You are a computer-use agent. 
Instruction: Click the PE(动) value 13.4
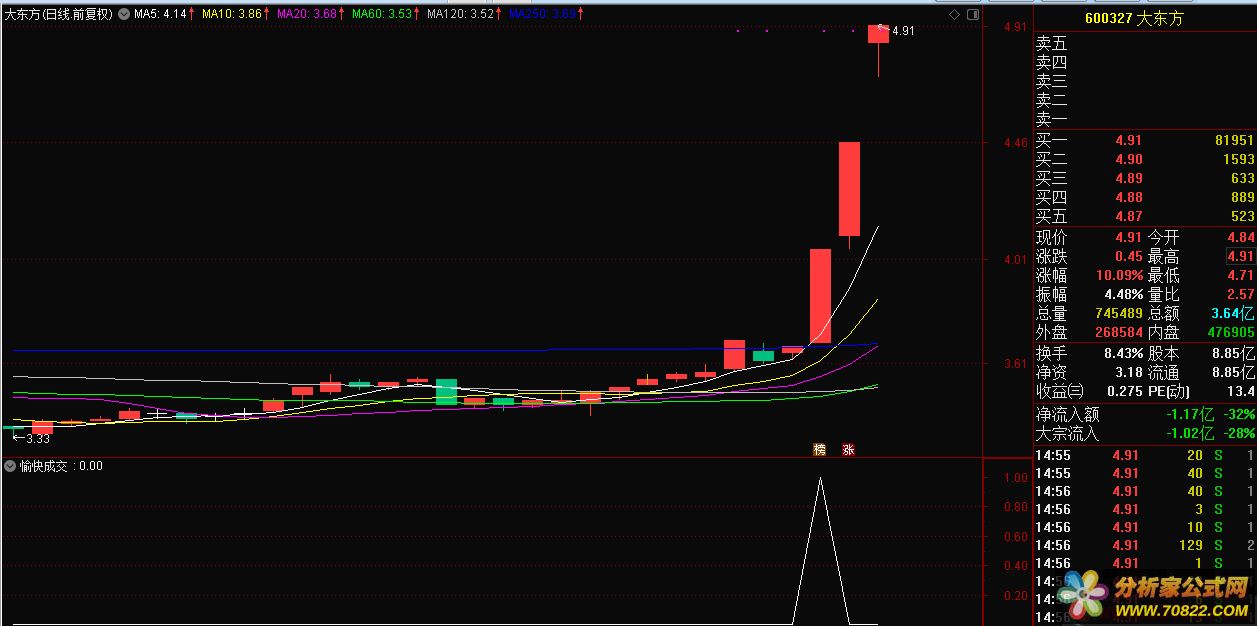(1240, 392)
